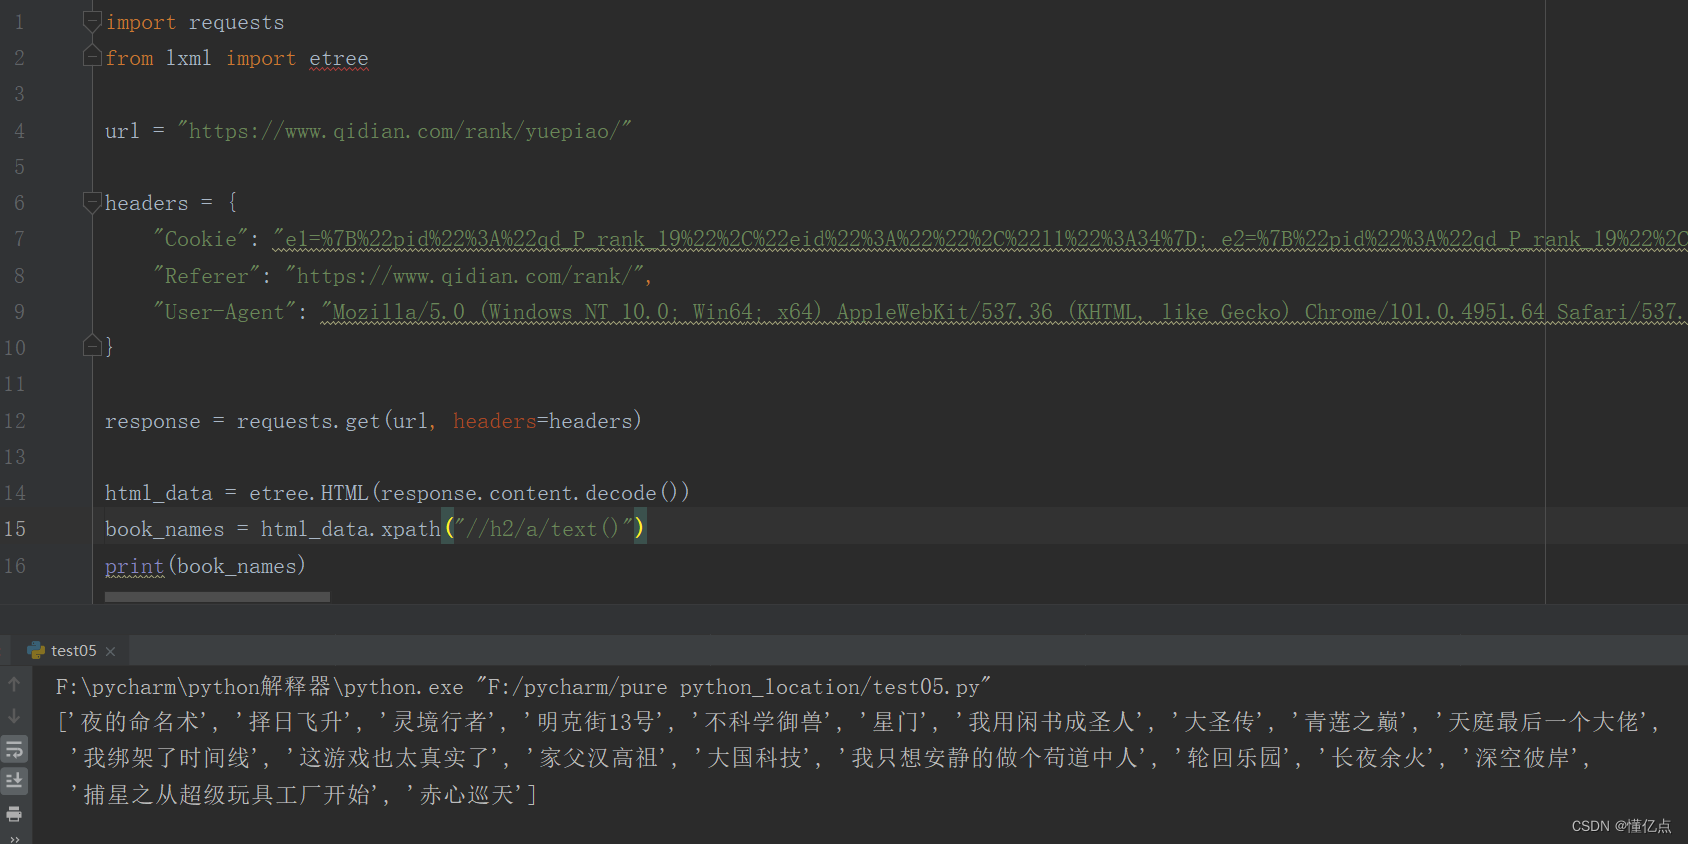Click the "User-Agent" key on line 9
Screen dimensions: 1688x844
(224, 312)
